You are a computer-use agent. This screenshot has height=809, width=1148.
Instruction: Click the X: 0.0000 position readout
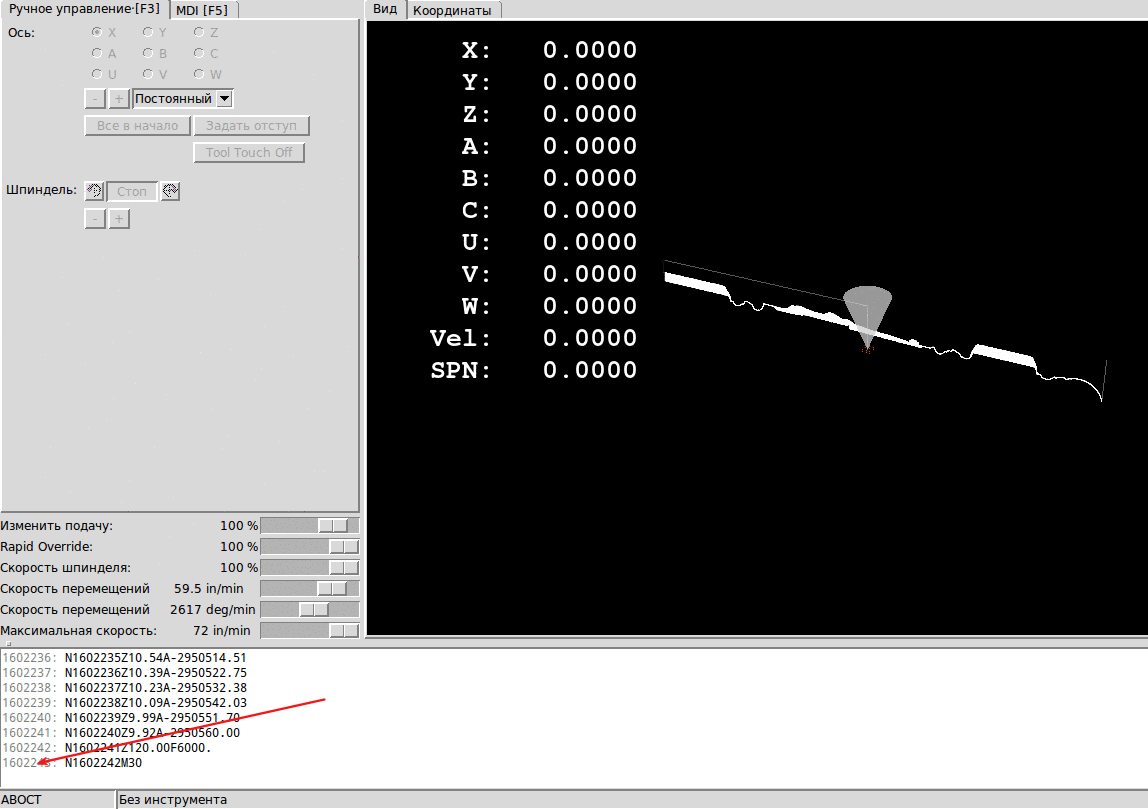coord(549,51)
